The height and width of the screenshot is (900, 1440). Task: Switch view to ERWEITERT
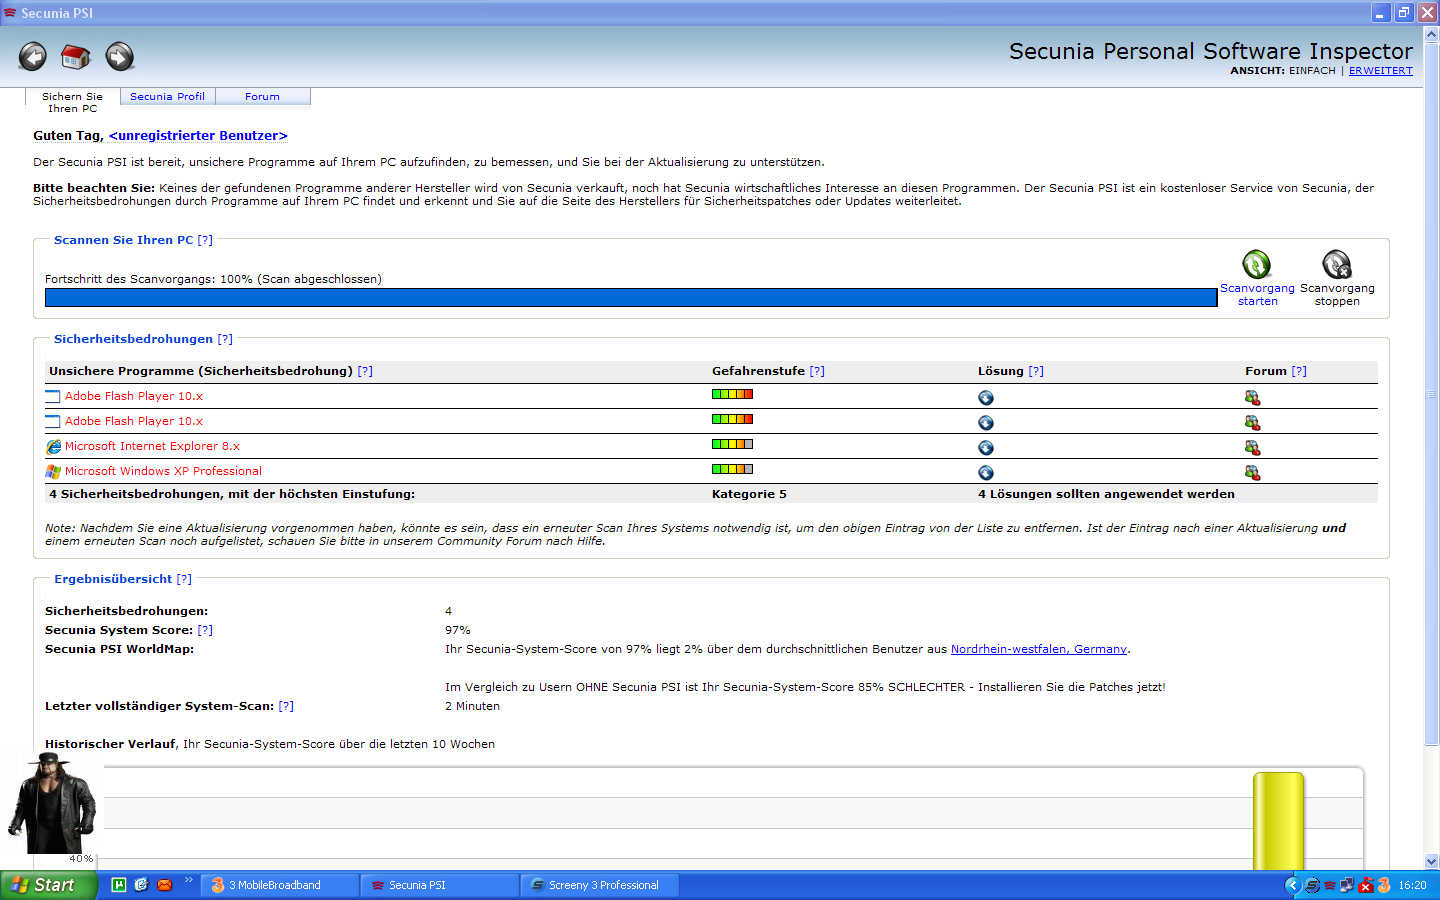tap(1381, 71)
